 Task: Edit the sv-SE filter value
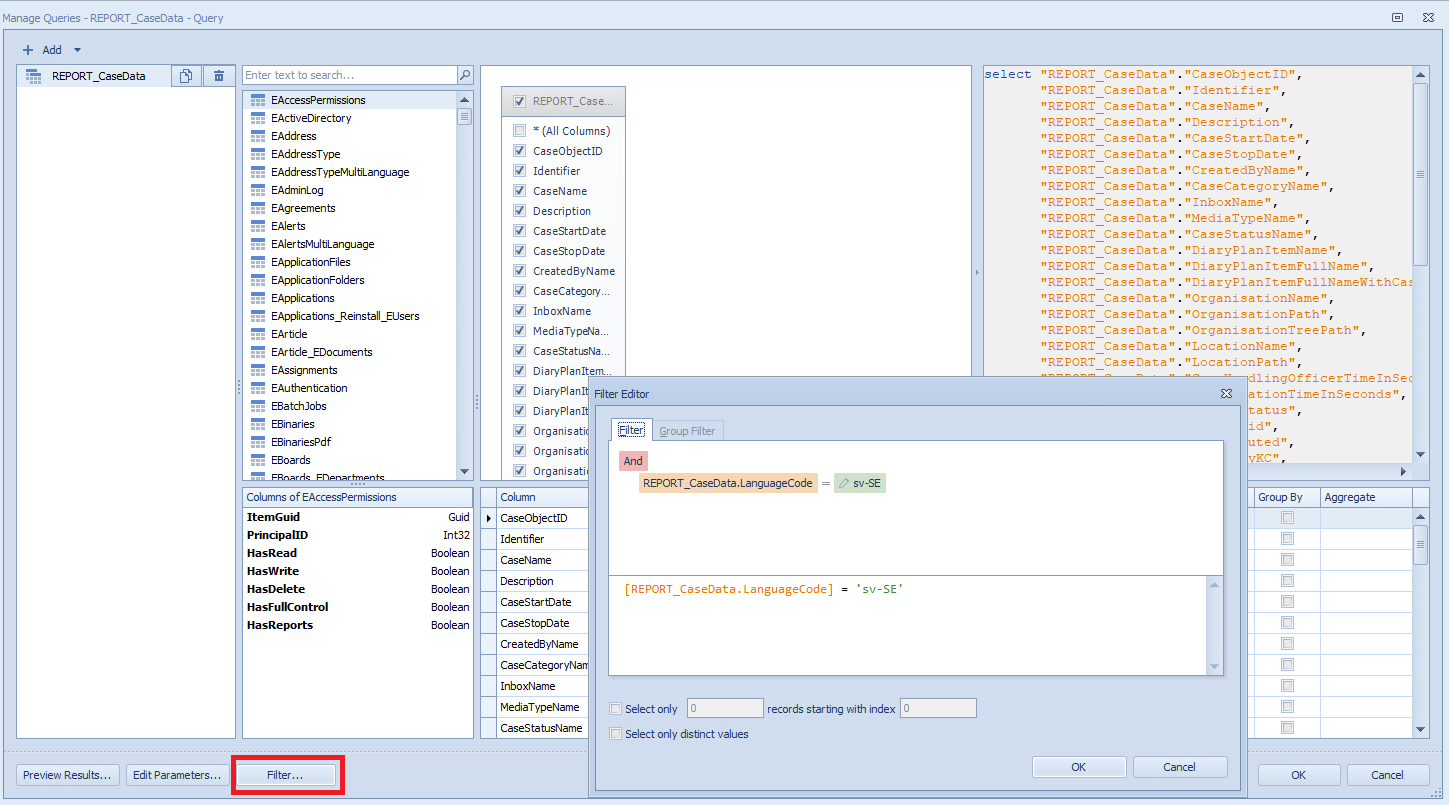point(860,483)
